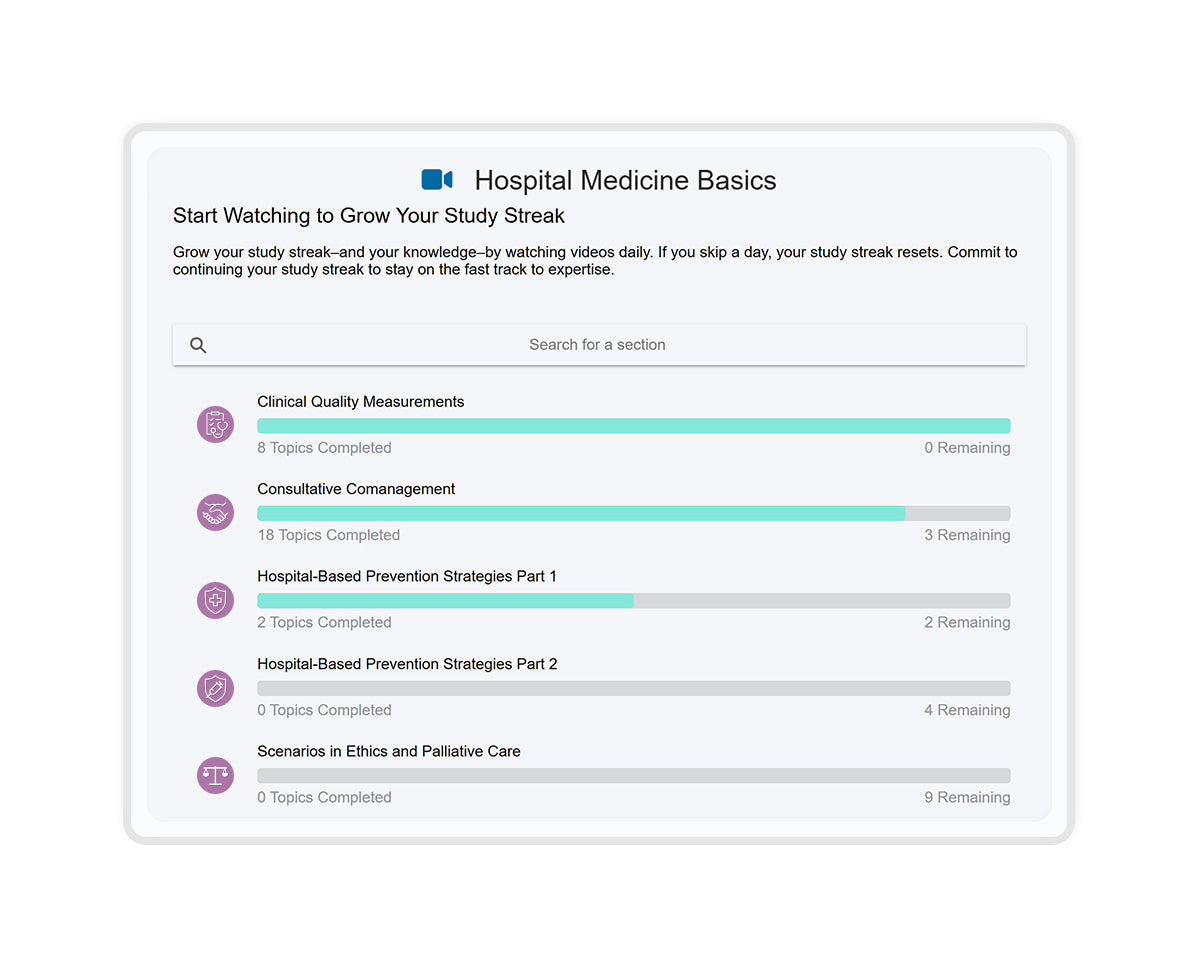Viewport: 1200px width, 960px height.
Task: Click the Hospital Medicine Basics heading
Action: pyautogui.click(x=625, y=180)
